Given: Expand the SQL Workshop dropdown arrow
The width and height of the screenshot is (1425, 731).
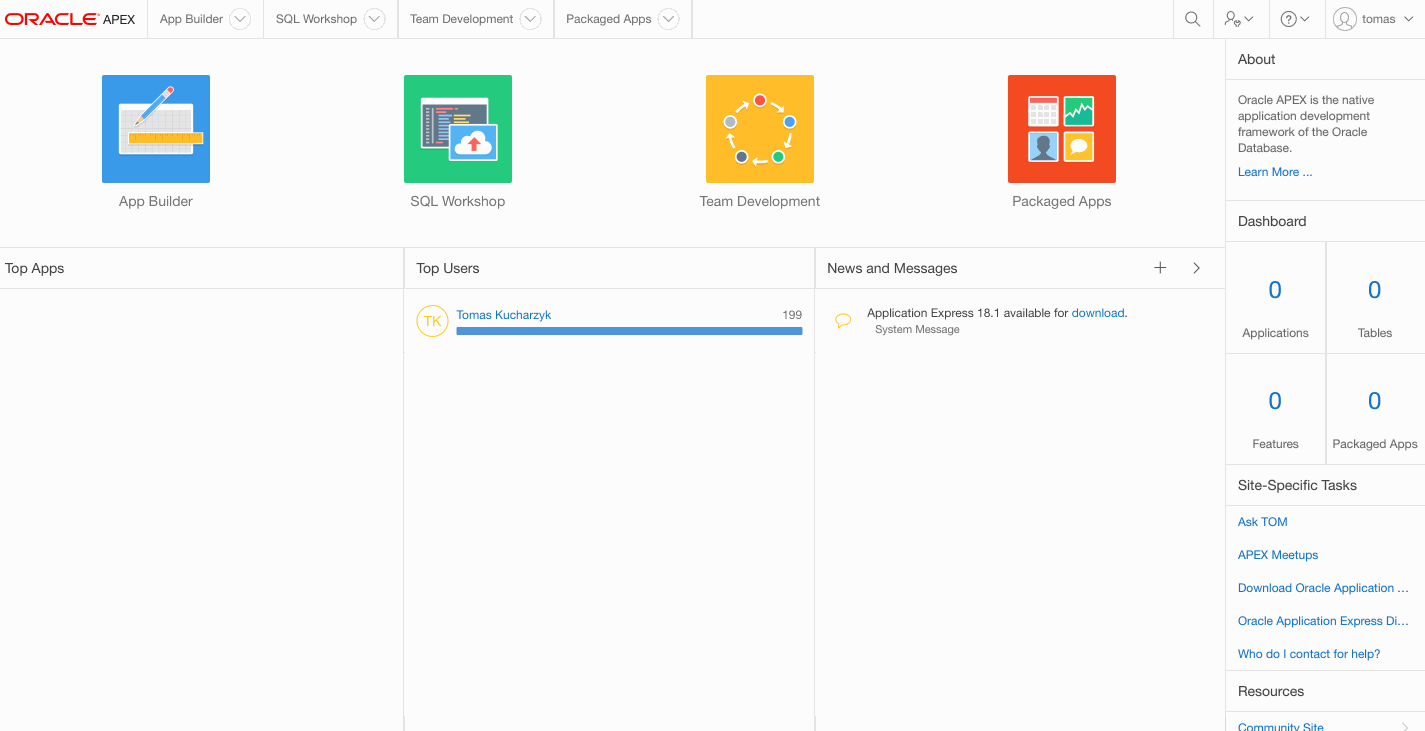Looking at the screenshot, I should 374,19.
